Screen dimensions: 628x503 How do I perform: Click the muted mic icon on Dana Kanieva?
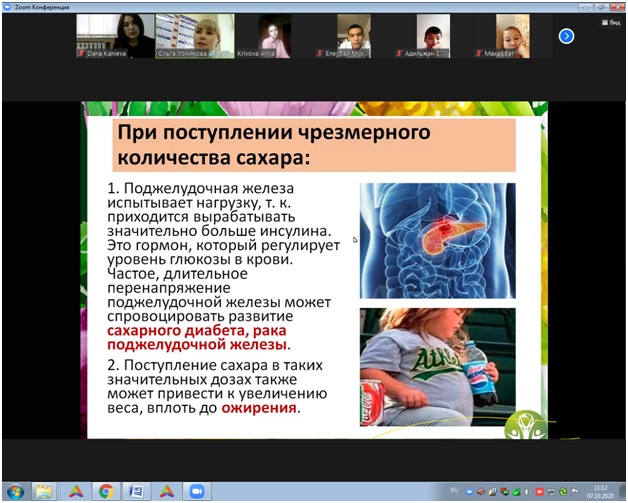82,52
